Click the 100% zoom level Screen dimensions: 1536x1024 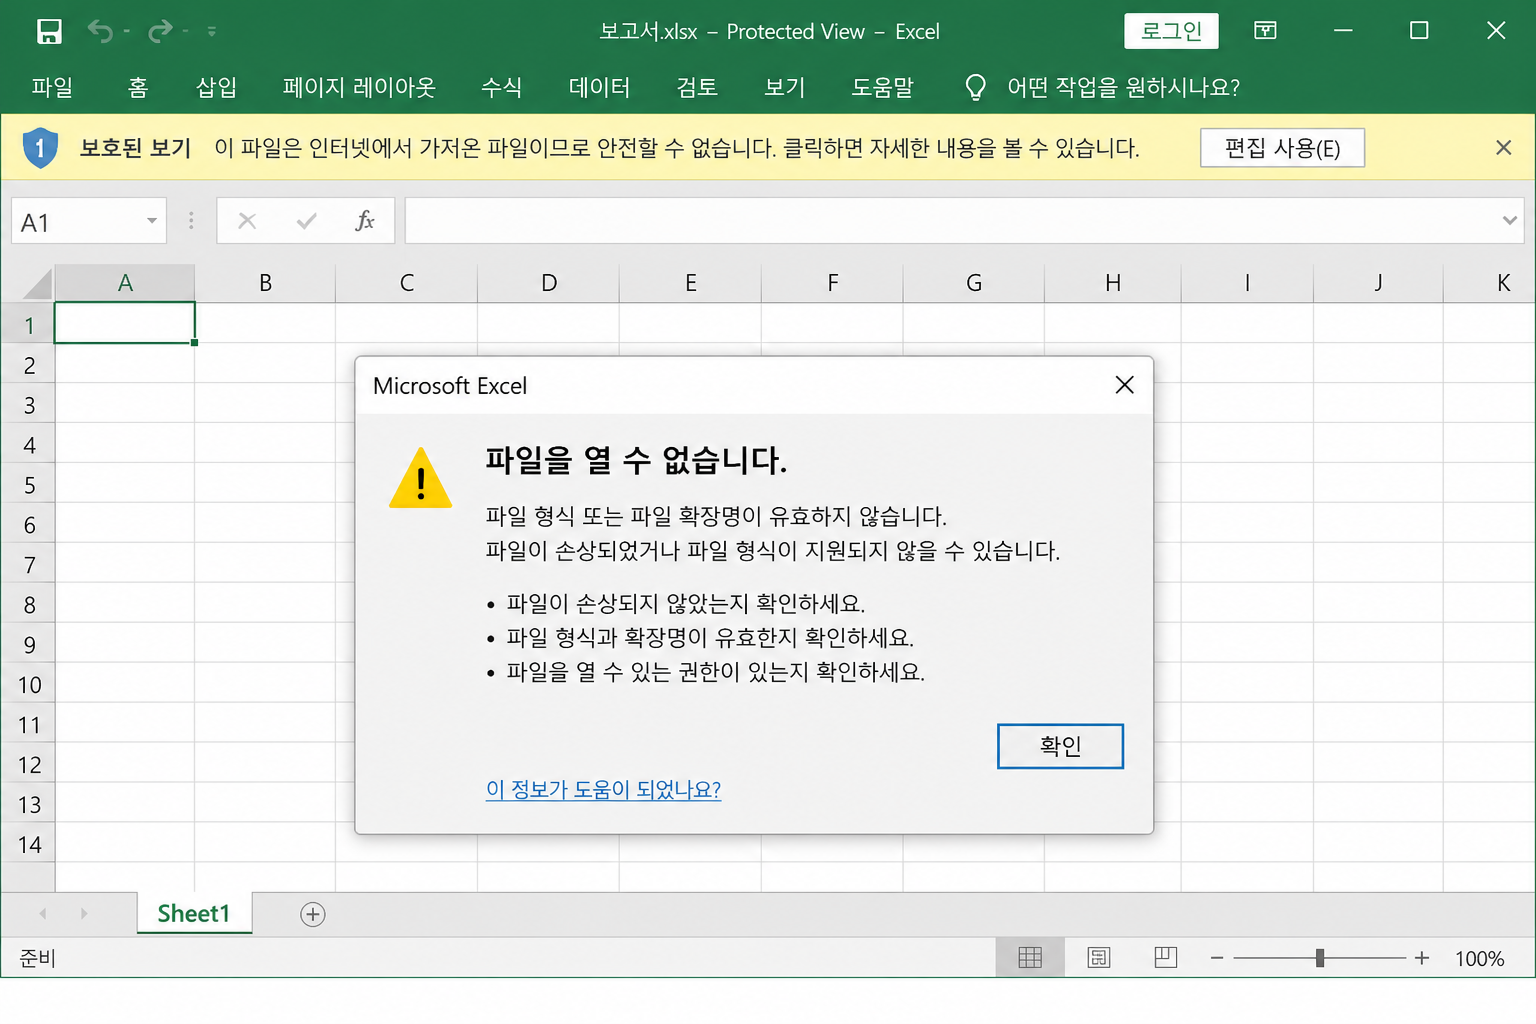click(1479, 958)
